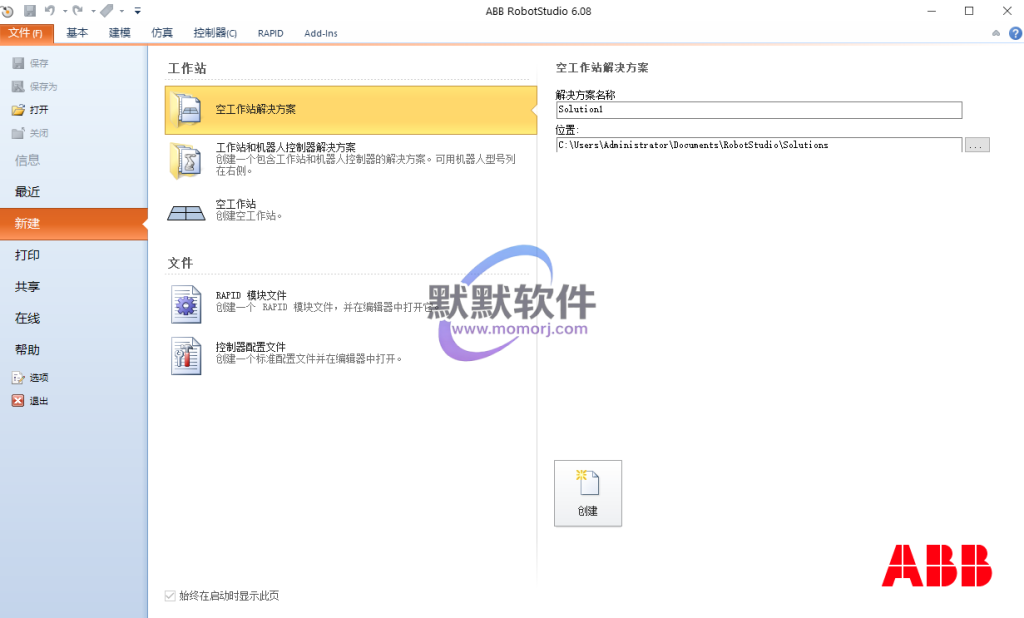1024x618 pixels.
Task: Click the 位置 path input field
Action: click(759, 145)
